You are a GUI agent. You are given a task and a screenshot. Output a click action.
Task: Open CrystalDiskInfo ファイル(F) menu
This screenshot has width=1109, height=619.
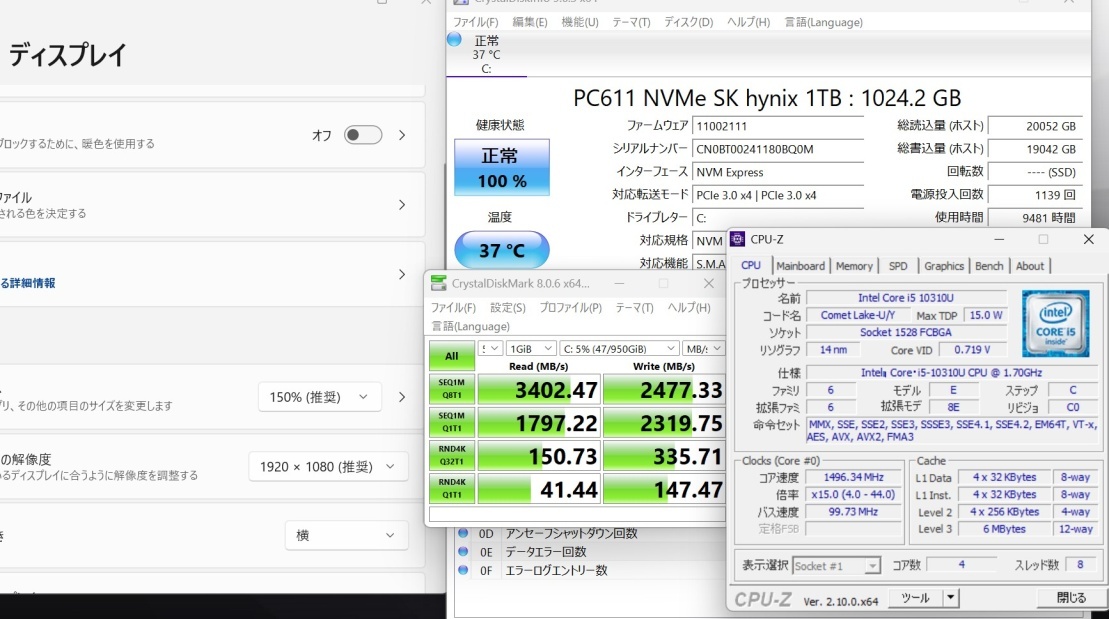pyautogui.click(x=475, y=22)
